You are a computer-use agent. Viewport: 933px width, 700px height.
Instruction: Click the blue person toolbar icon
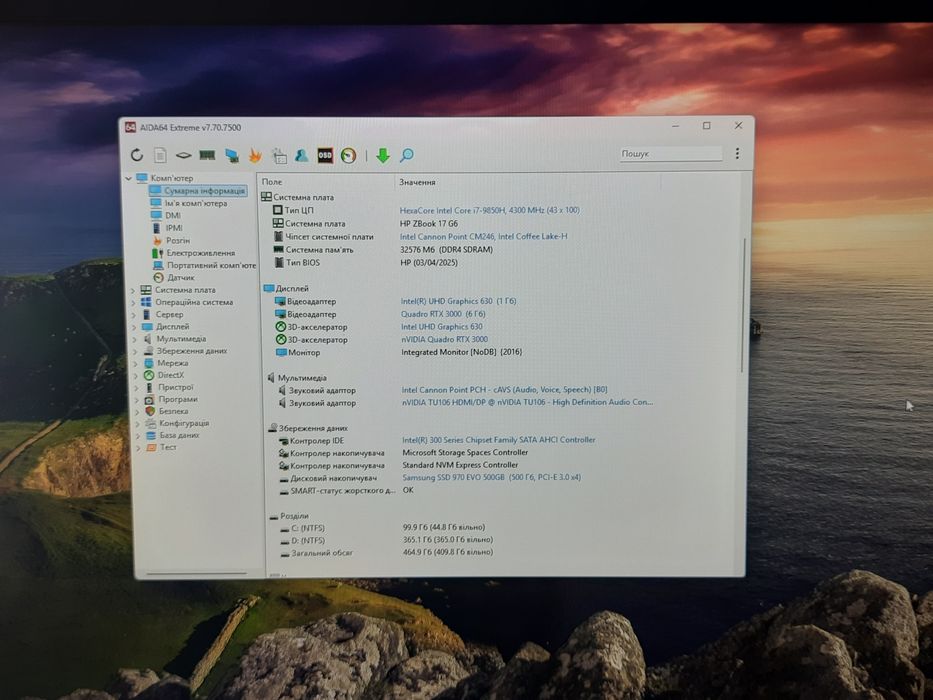click(x=302, y=155)
